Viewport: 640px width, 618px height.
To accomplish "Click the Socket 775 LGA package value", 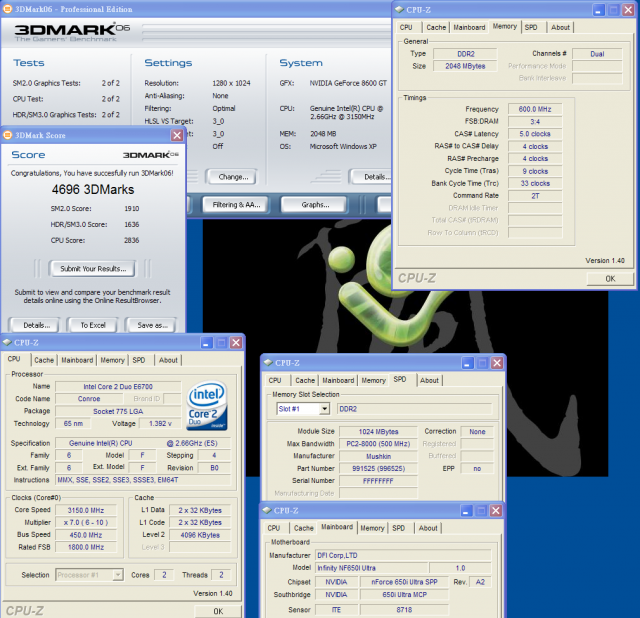I will coord(118,411).
